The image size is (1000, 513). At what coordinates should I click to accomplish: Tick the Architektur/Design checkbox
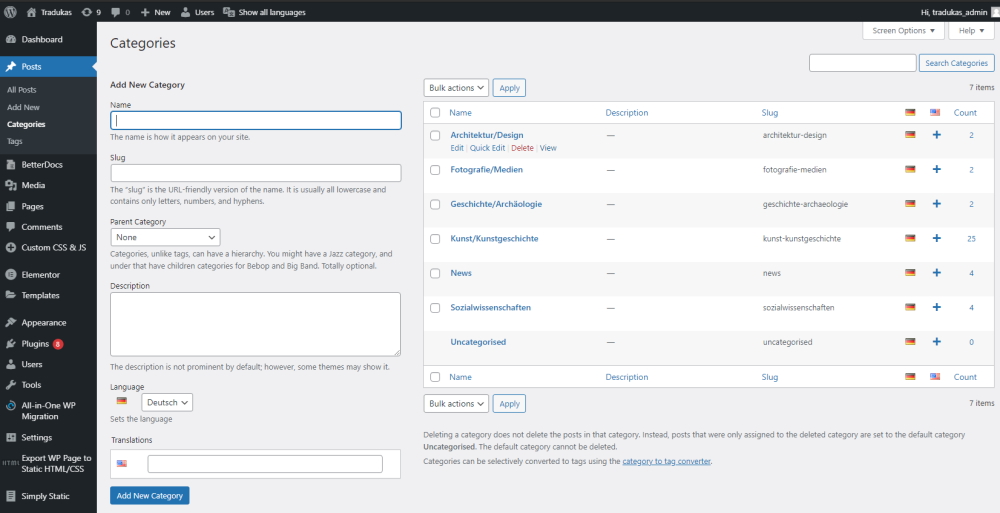(x=435, y=135)
